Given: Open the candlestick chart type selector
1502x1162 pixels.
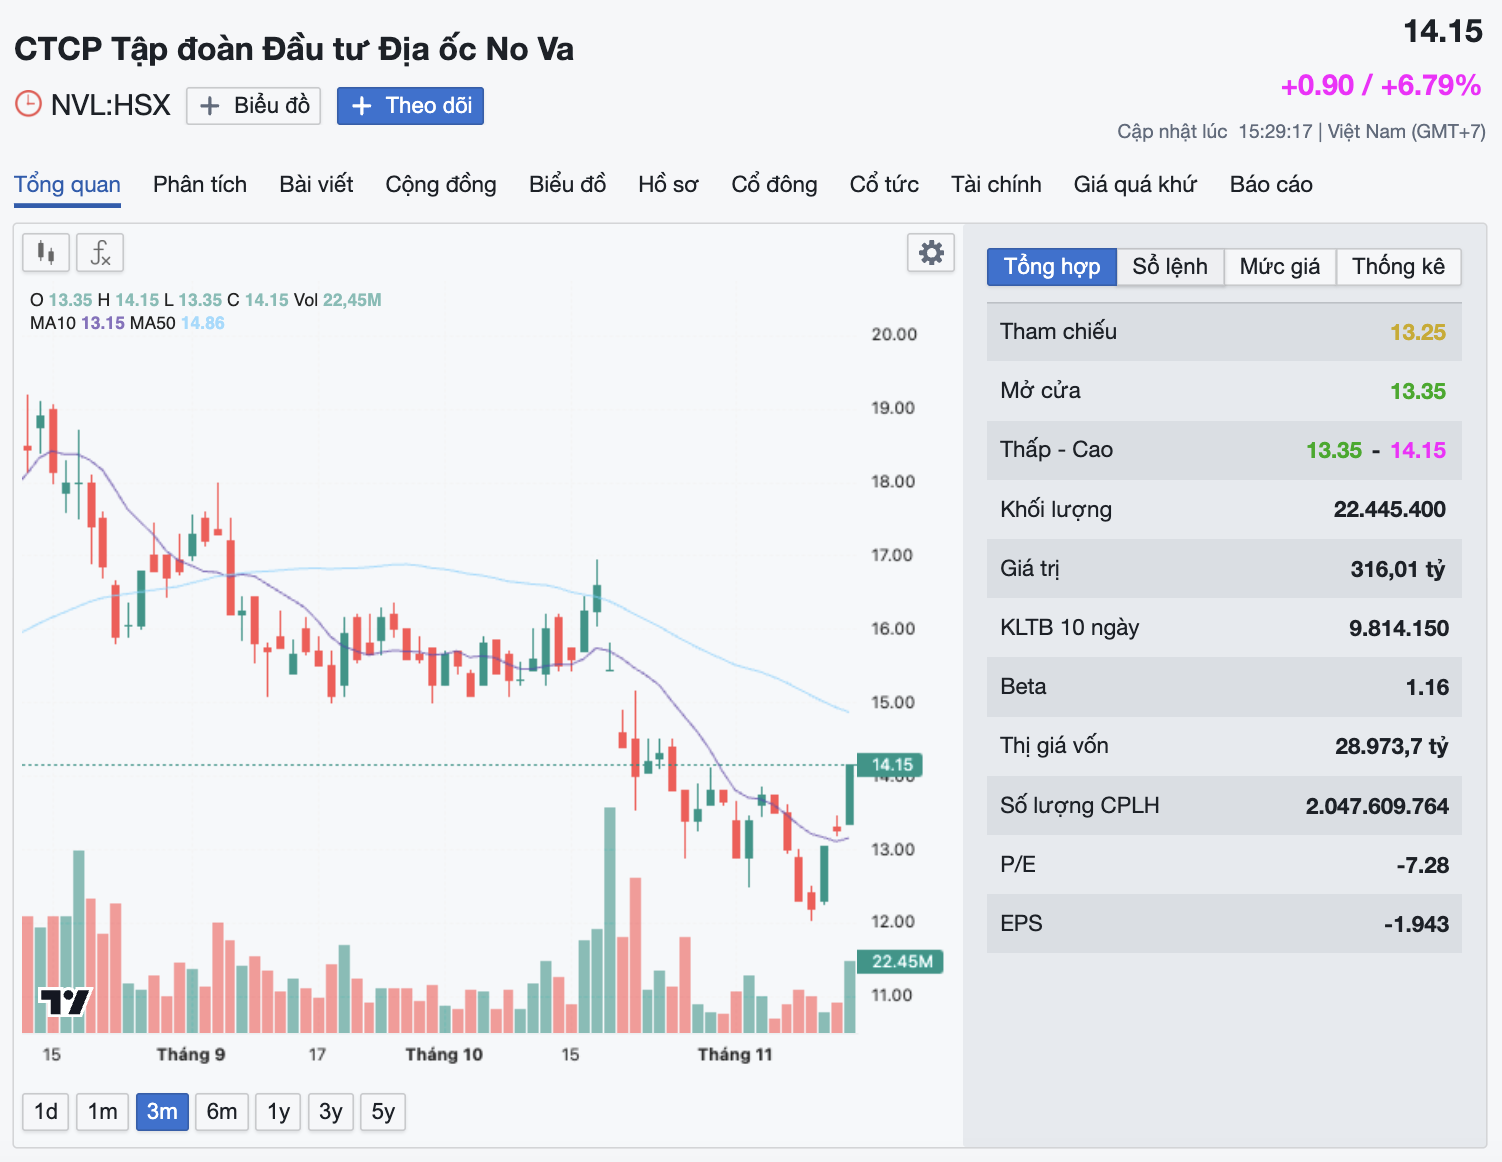Looking at the screenshot, I should click(x=46, y=253).
